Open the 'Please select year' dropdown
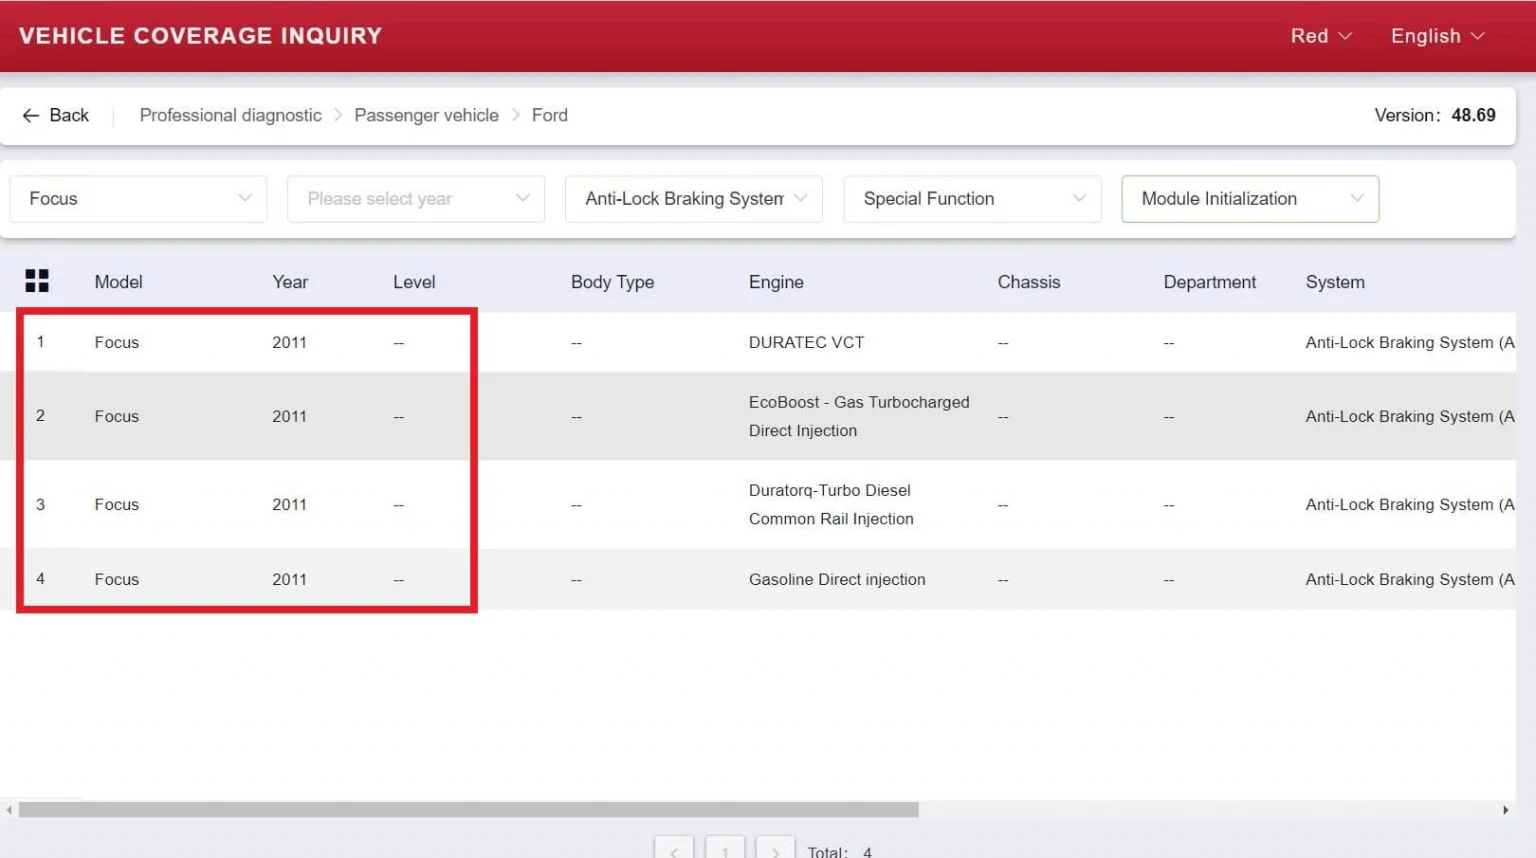The image size is (1536, 858). 416,199
